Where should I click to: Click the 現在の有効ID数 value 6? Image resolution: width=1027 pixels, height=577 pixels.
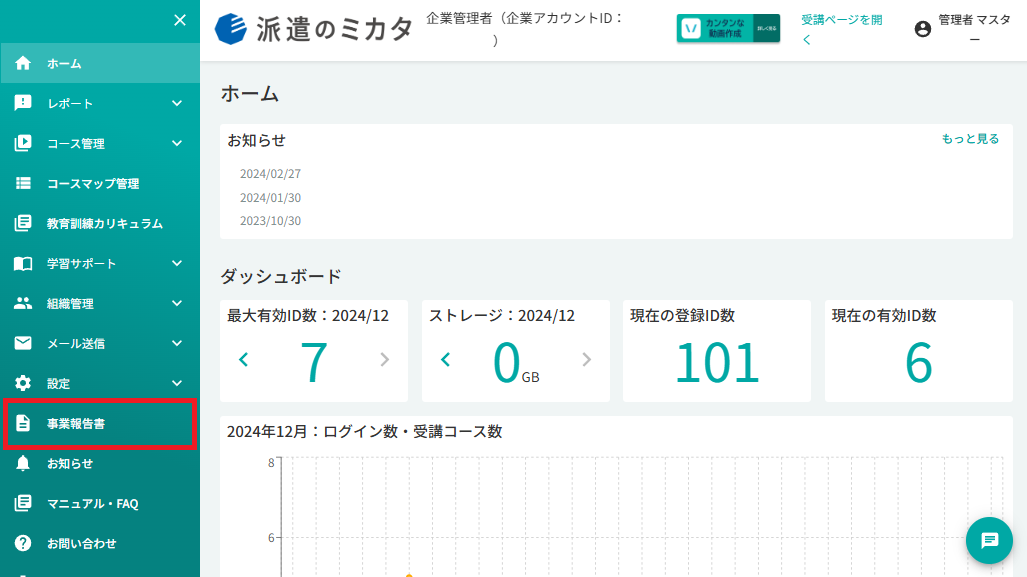tap(918, 362)
